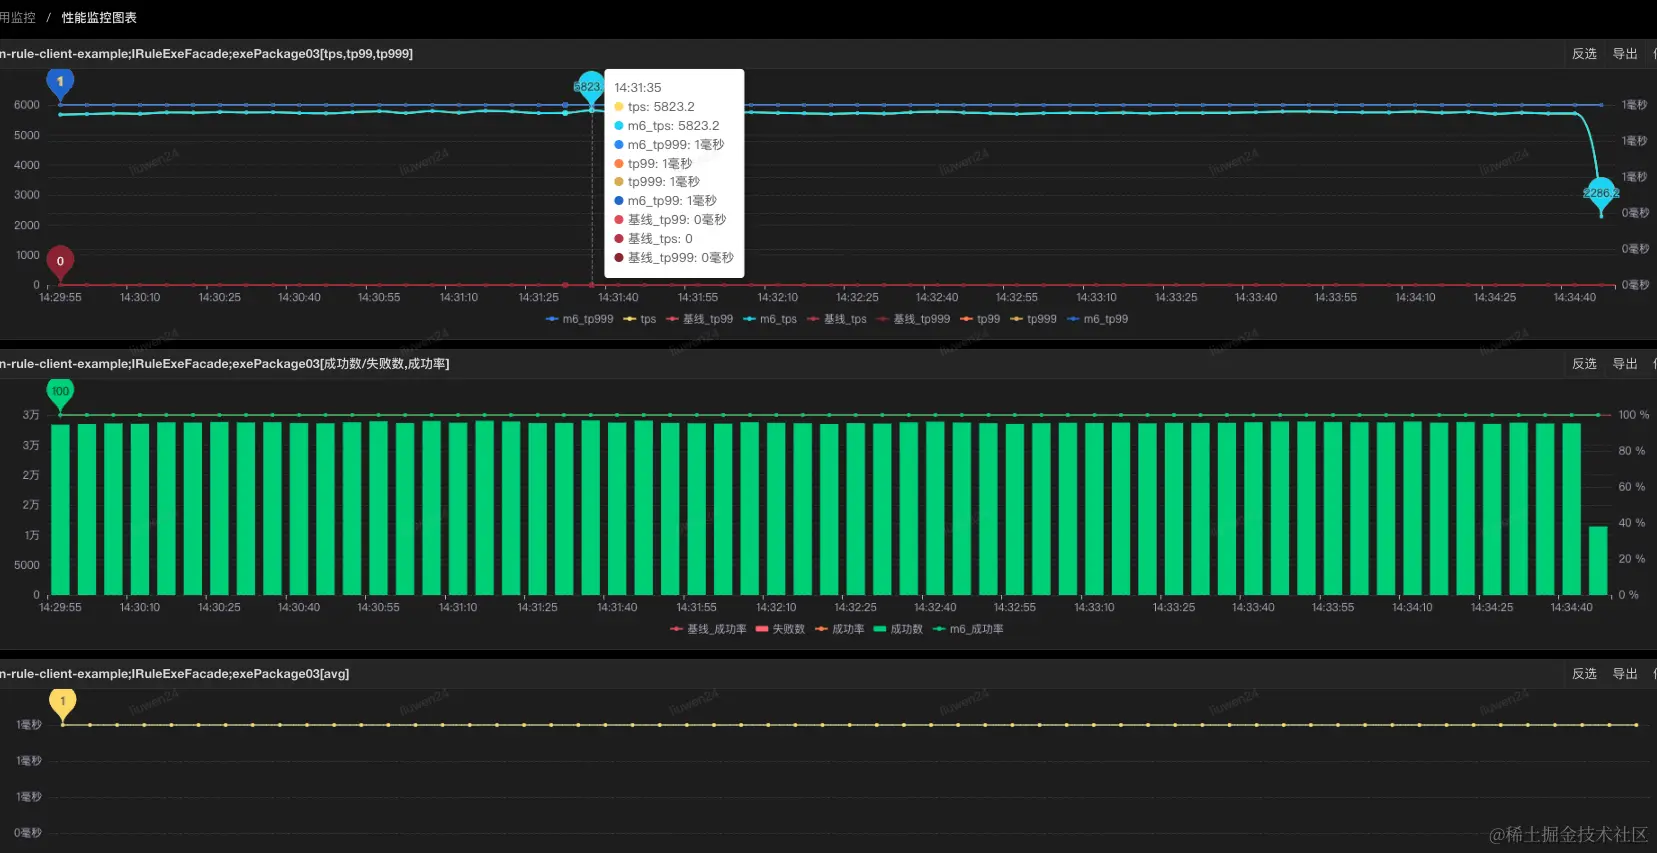Click tooltip entry 'm6_tps: 5823.2'
The width and height of the screenshot is (1657, 853).
point(666,126)
